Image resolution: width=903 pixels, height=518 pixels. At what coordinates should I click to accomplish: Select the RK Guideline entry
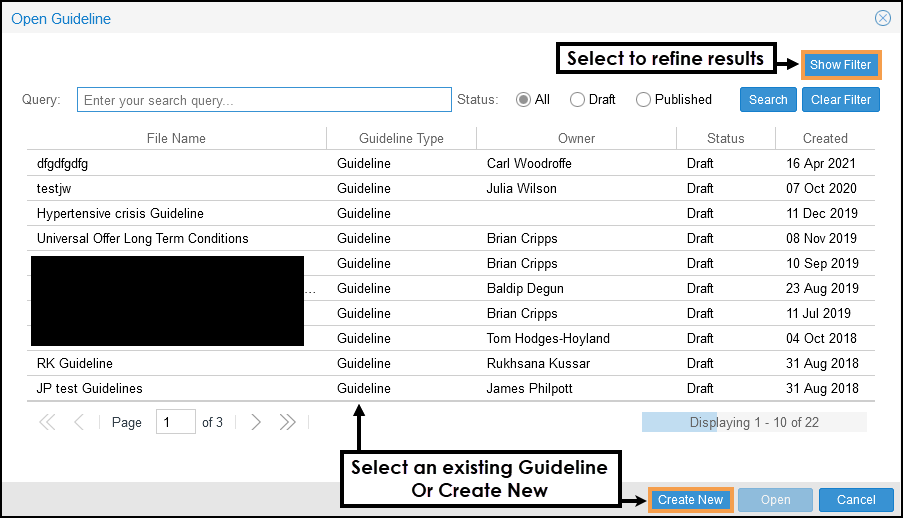pyautogui.click(x=75, y=364)
